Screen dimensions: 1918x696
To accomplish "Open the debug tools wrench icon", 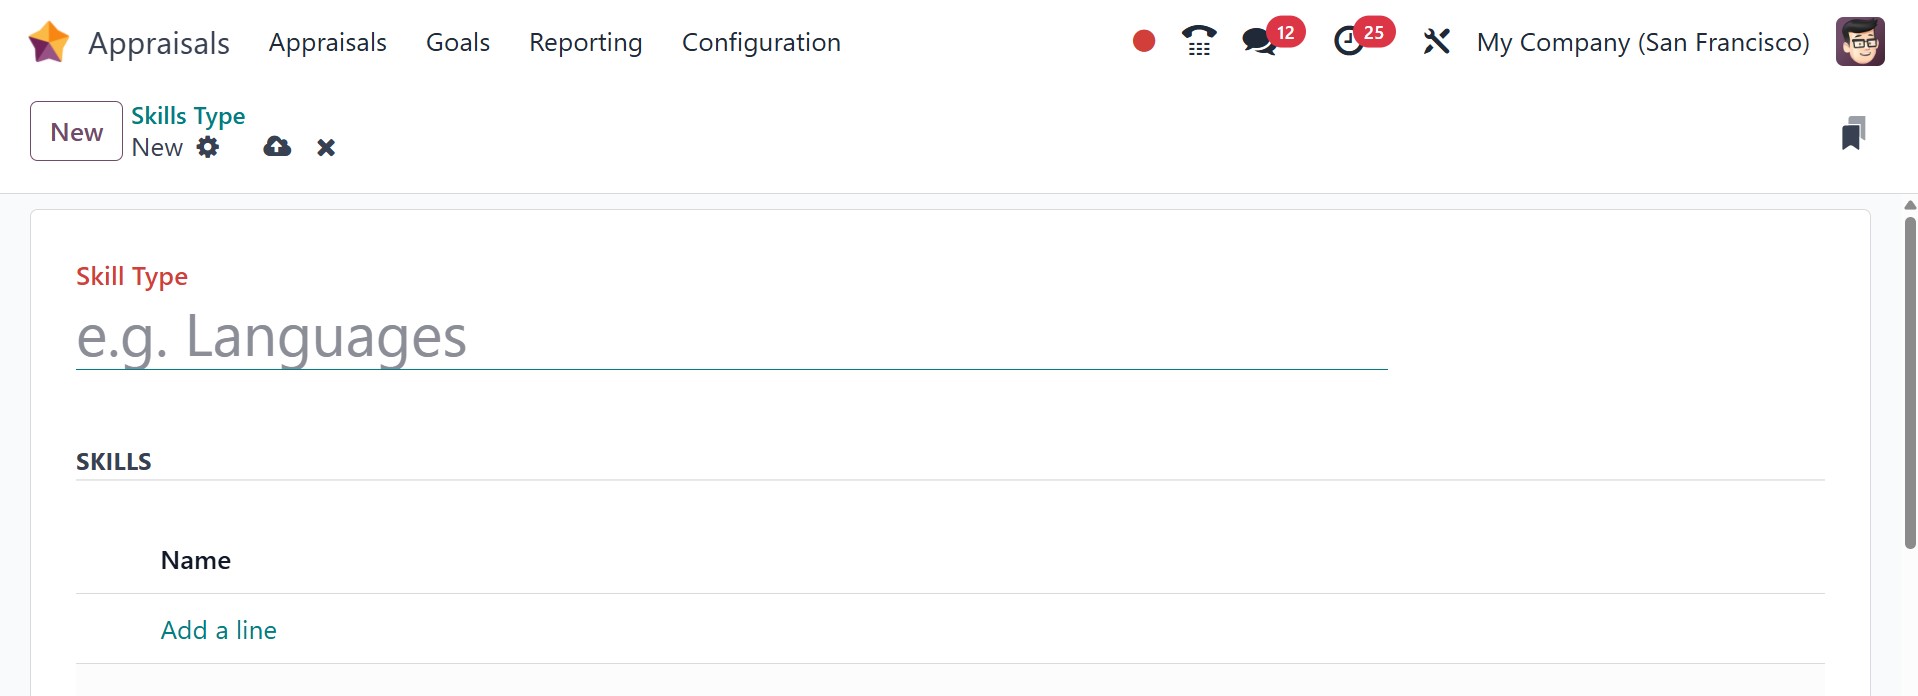I will click(1436, 41).
